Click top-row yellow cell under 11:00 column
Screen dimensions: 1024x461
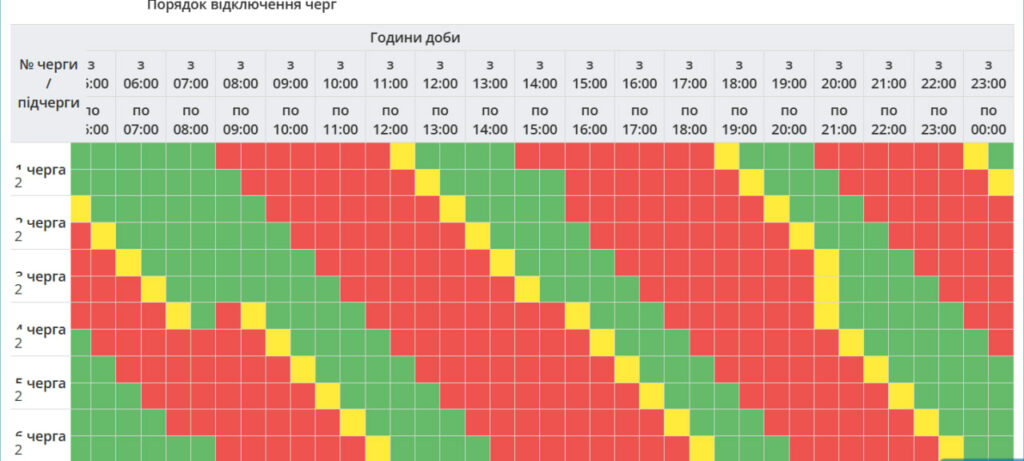[402, 156]
